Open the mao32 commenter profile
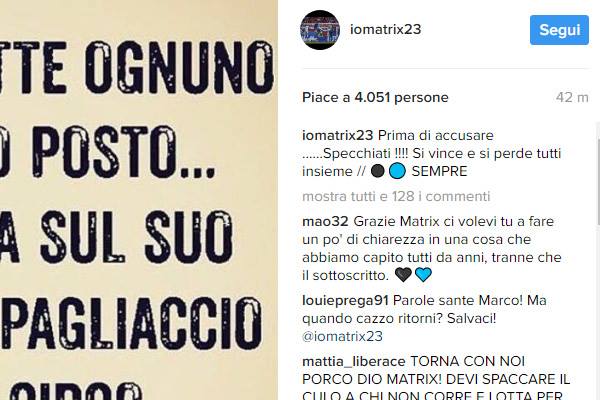Screen dimensions: 600x400 [325, 221]
